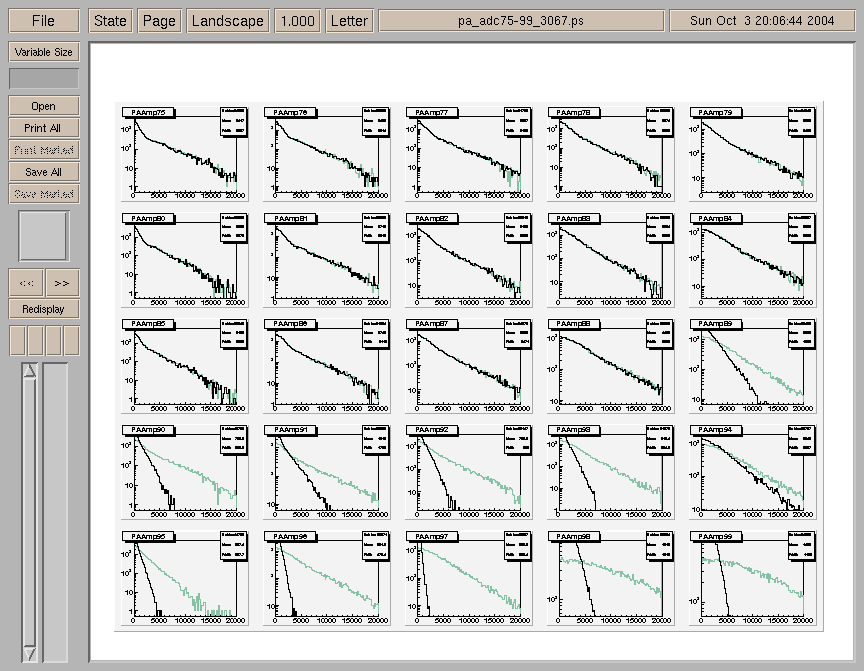
Task: Click the PAAmp89 histogram plot
Action: (753, 366)
